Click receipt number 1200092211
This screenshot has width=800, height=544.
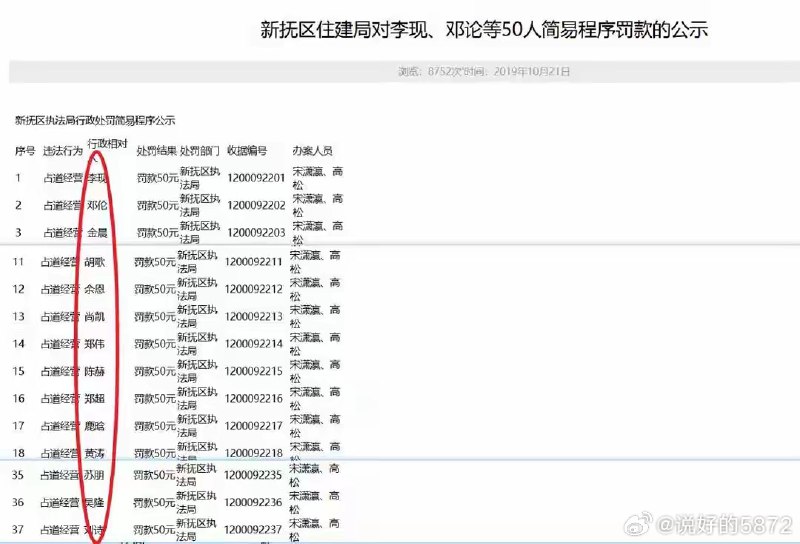[x=254, y=262]
